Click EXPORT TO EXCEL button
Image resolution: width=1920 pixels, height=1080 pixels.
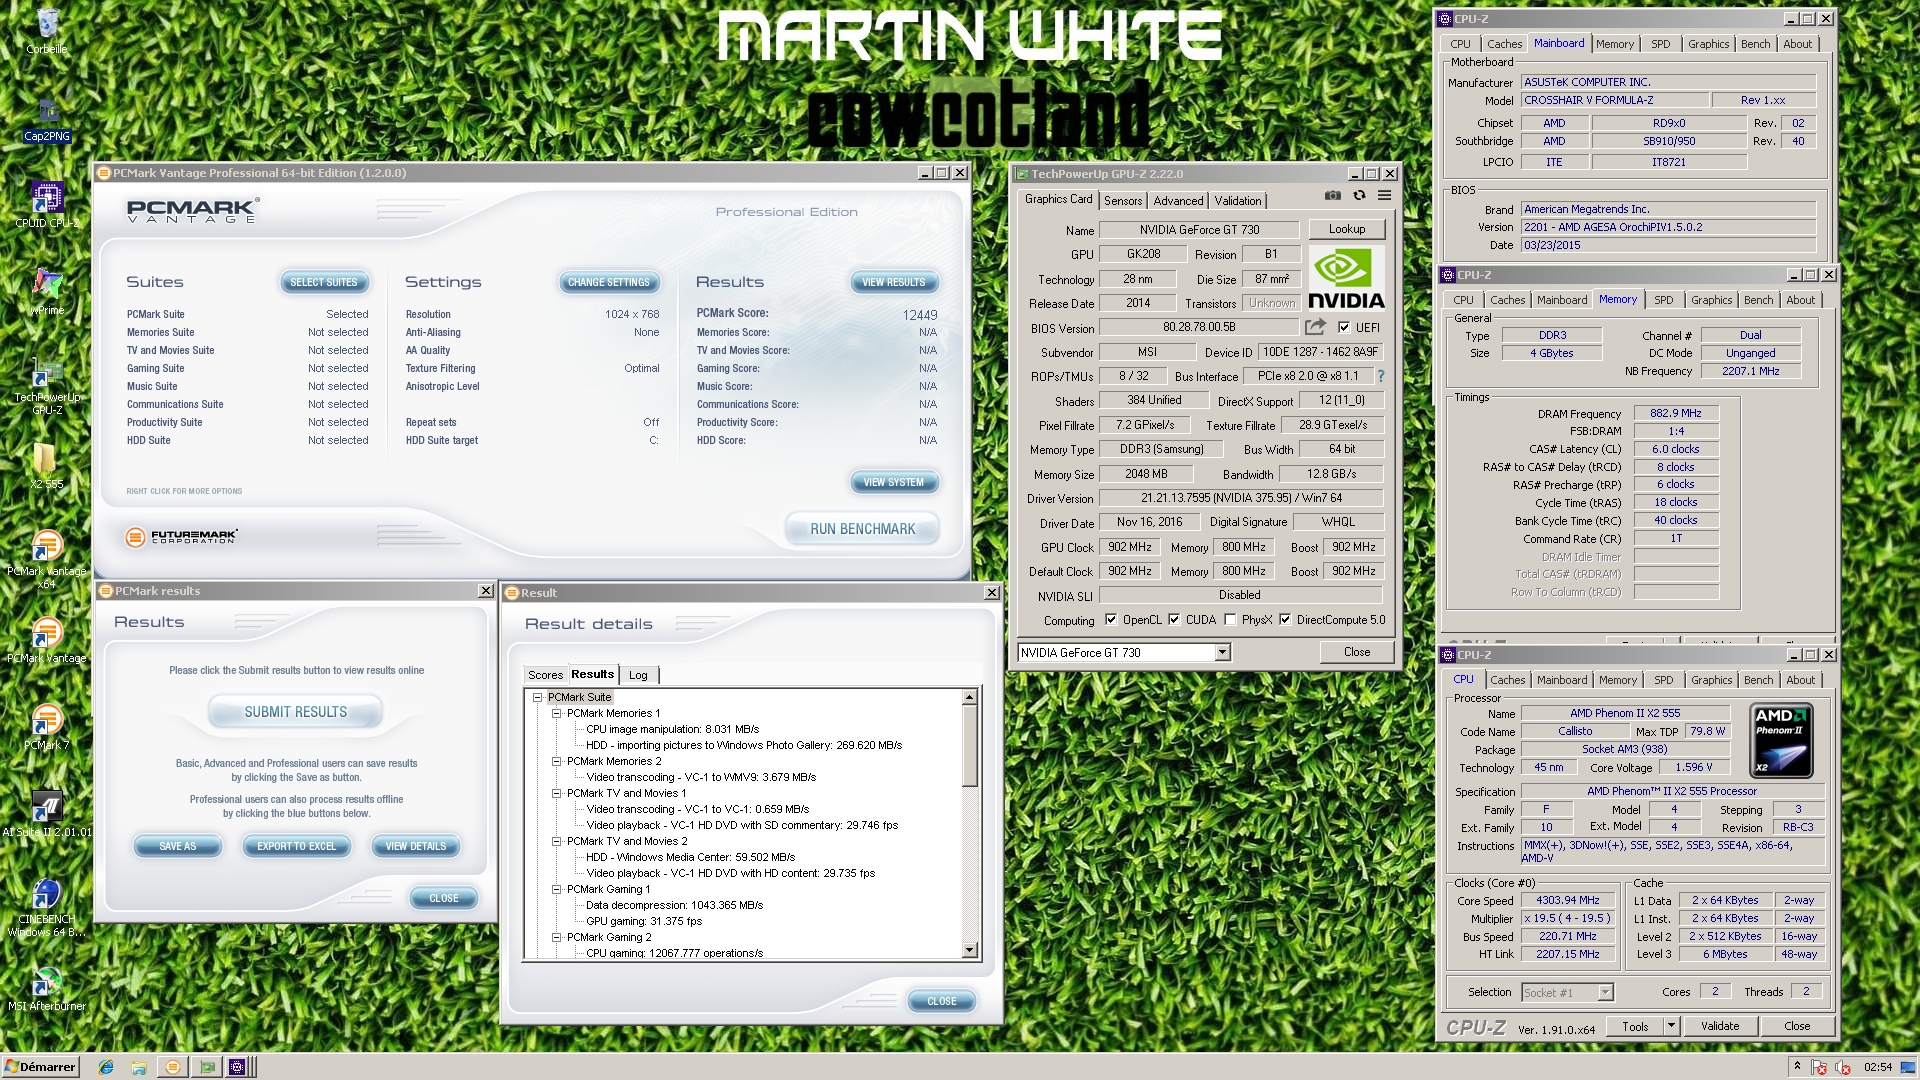pos(296,846)
